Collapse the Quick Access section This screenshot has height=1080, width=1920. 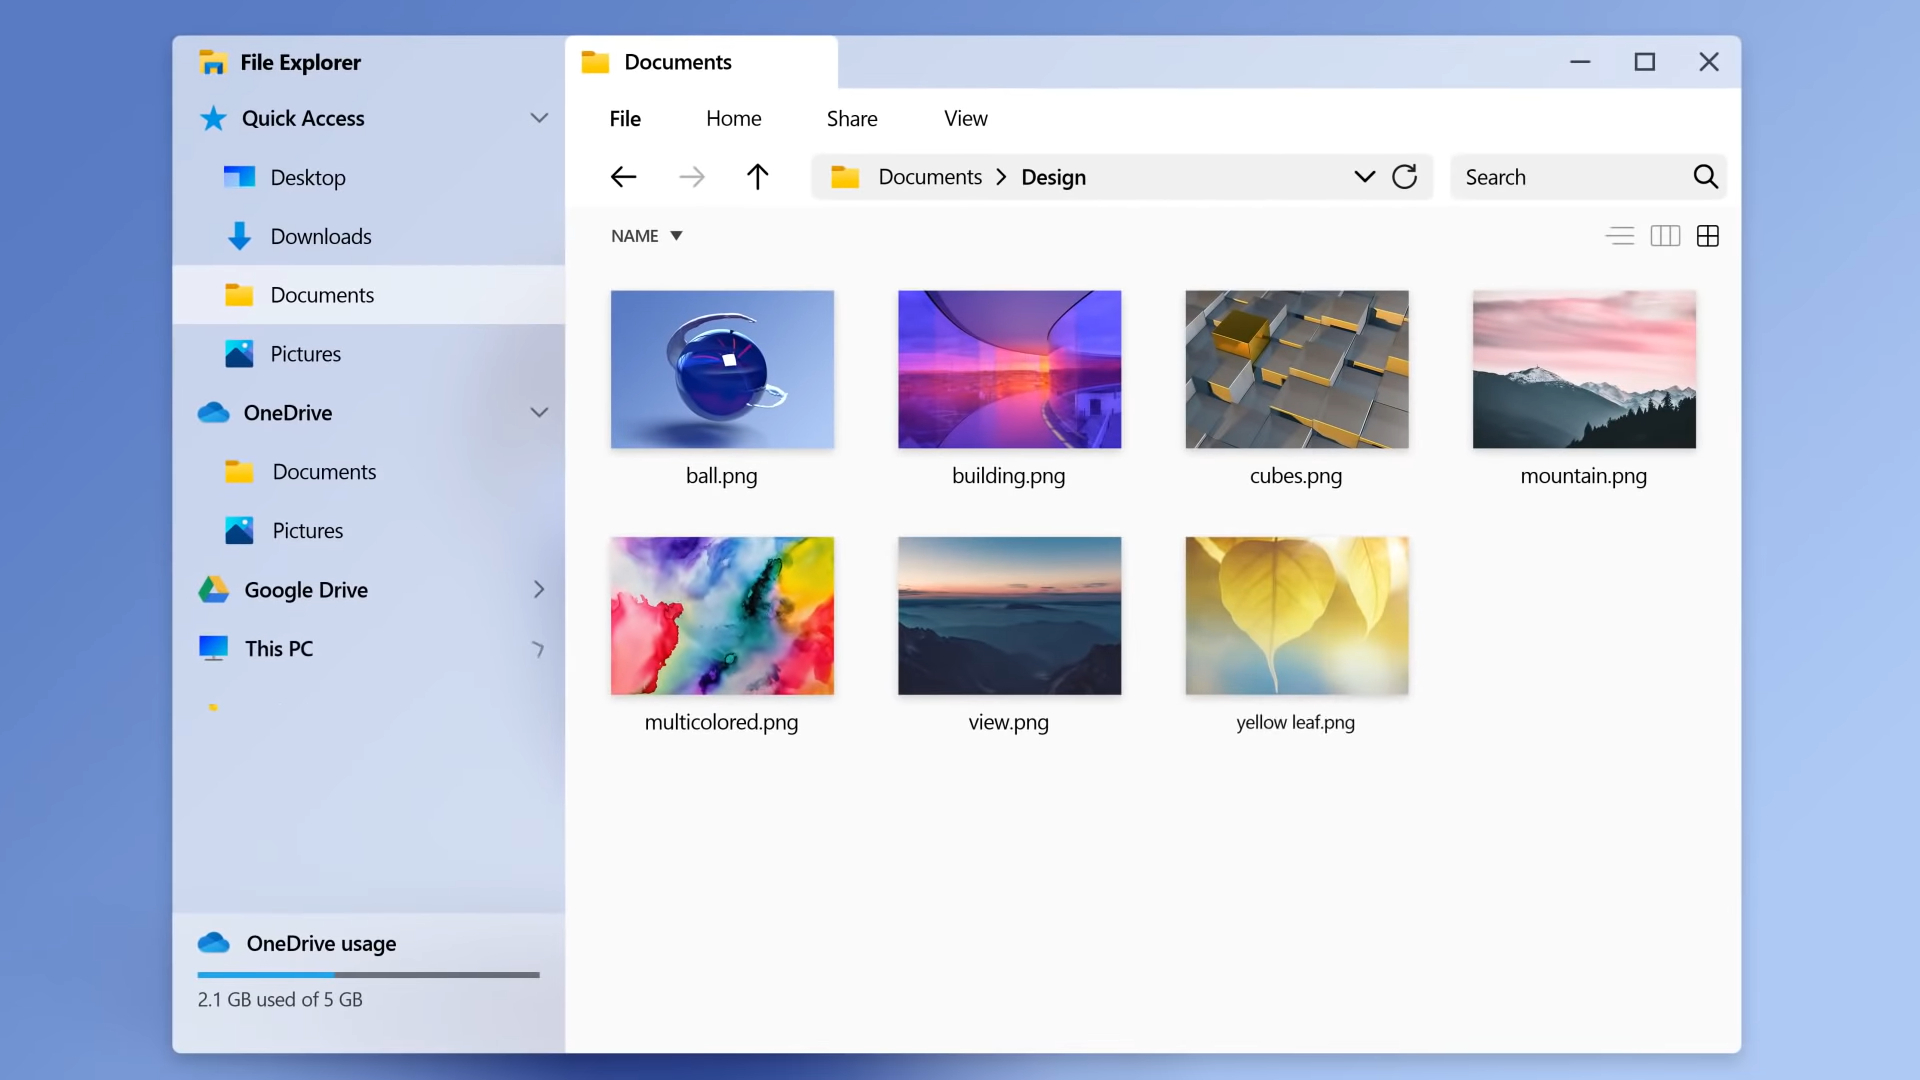click(539, 118)
